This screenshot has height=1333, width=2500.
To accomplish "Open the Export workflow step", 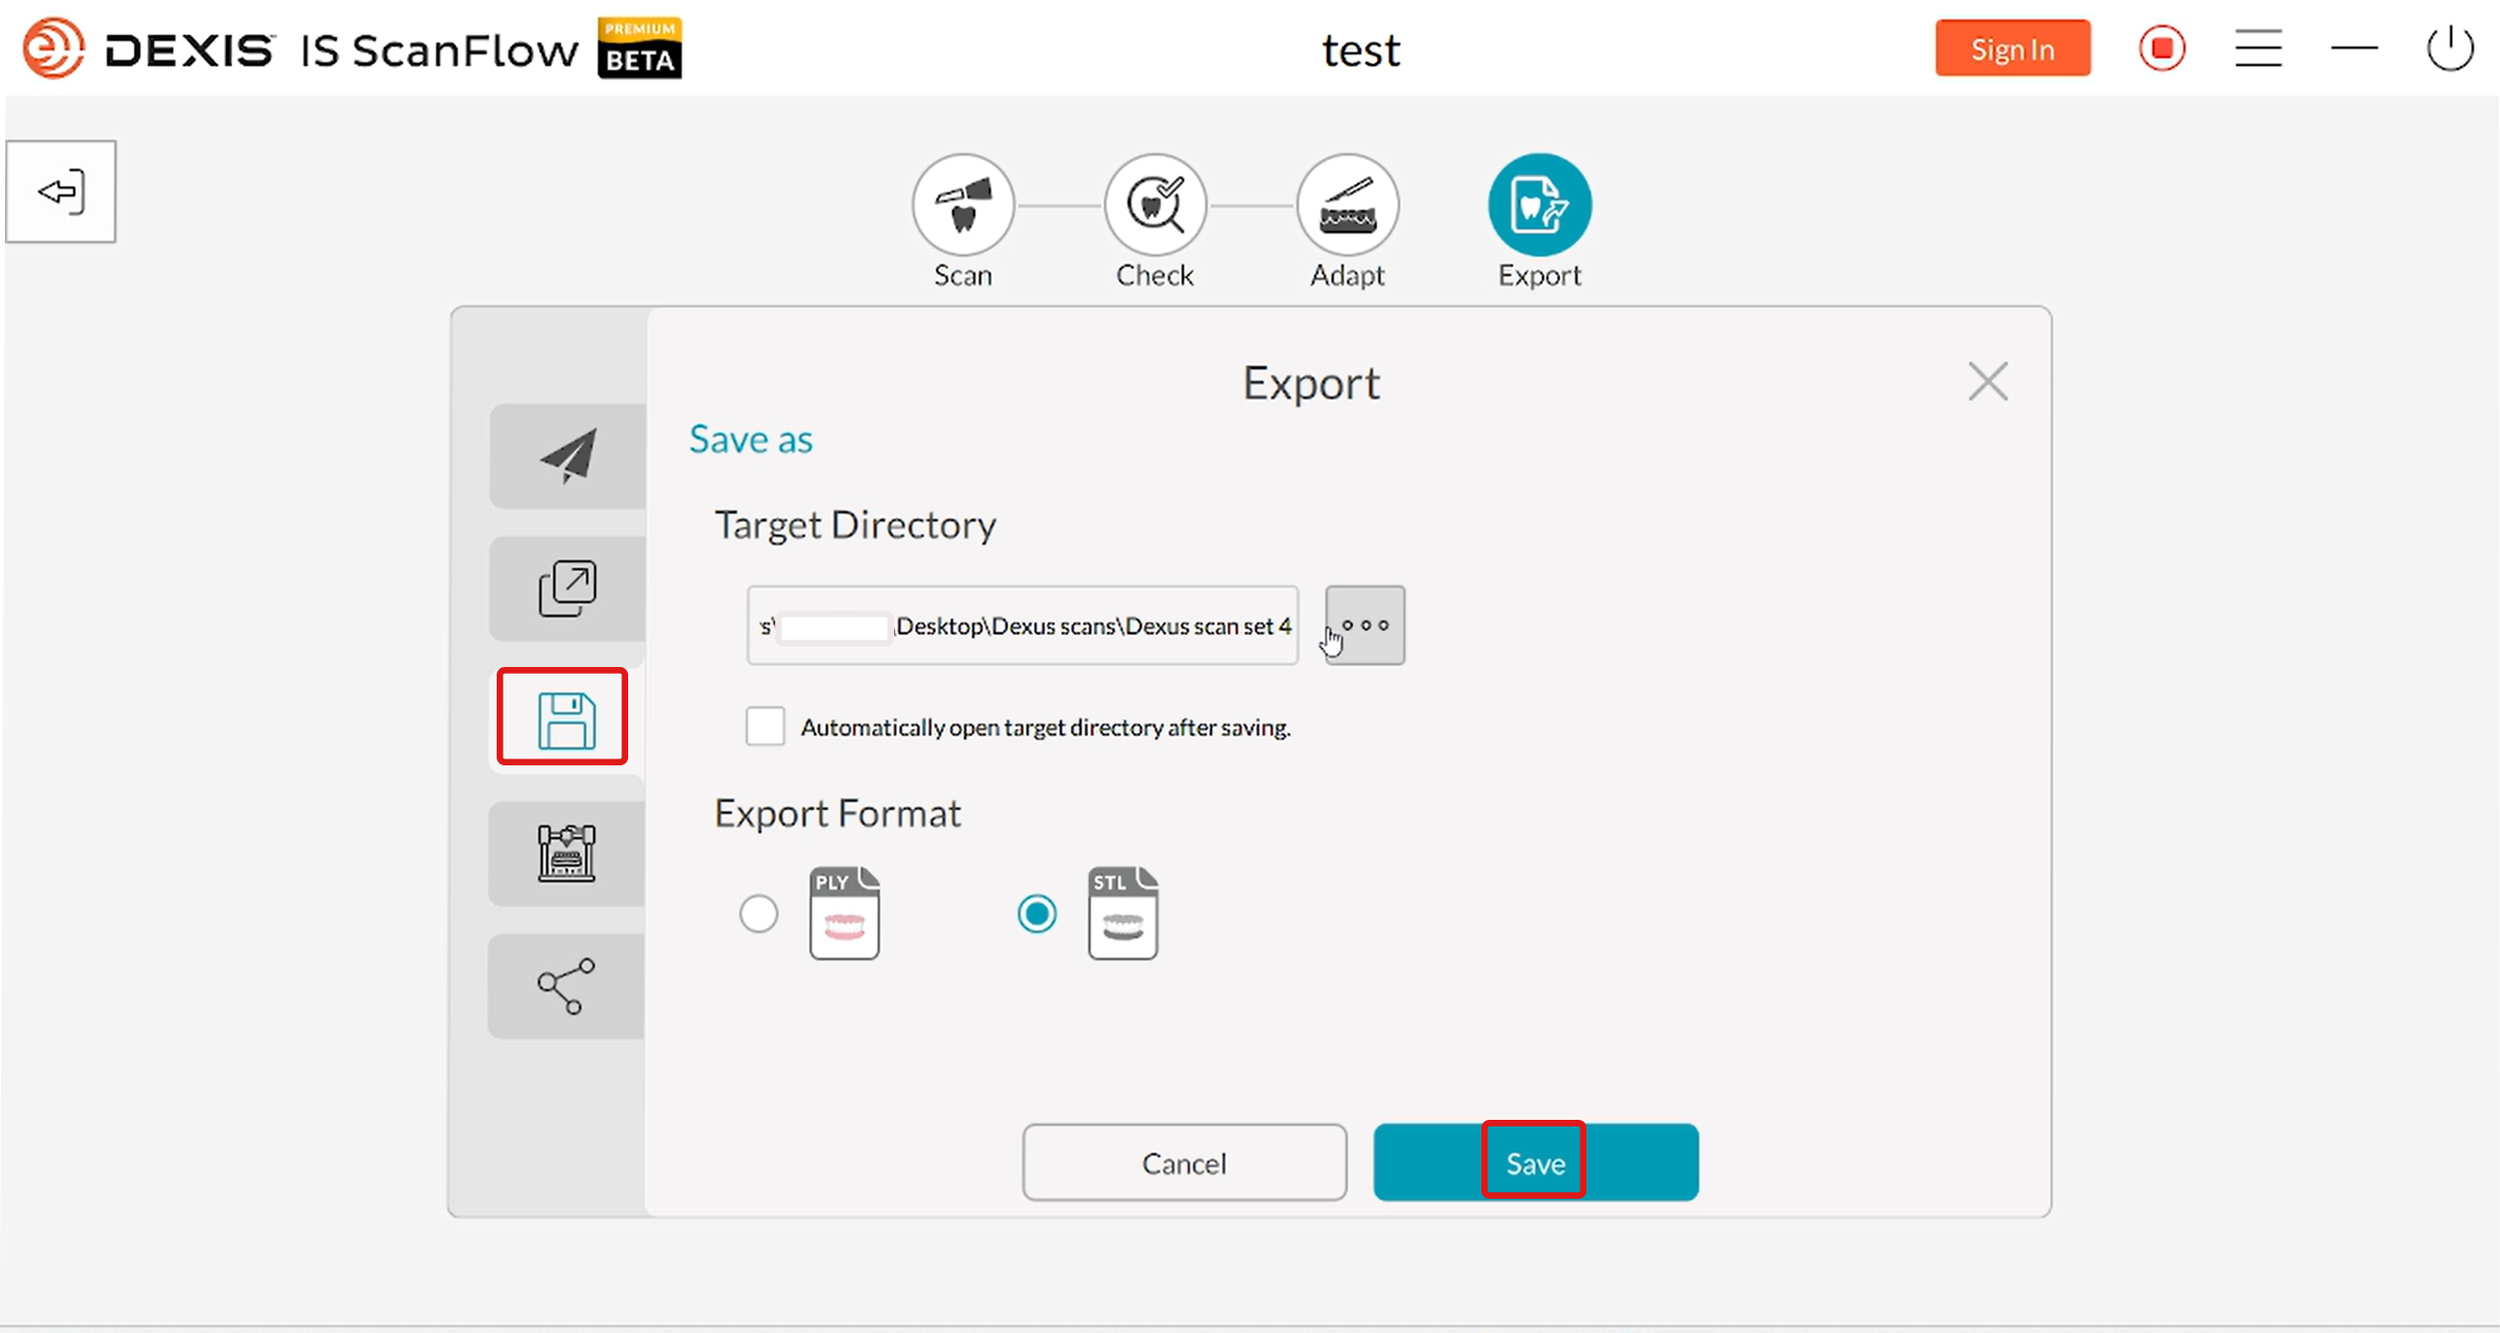I will [1539, 204].
